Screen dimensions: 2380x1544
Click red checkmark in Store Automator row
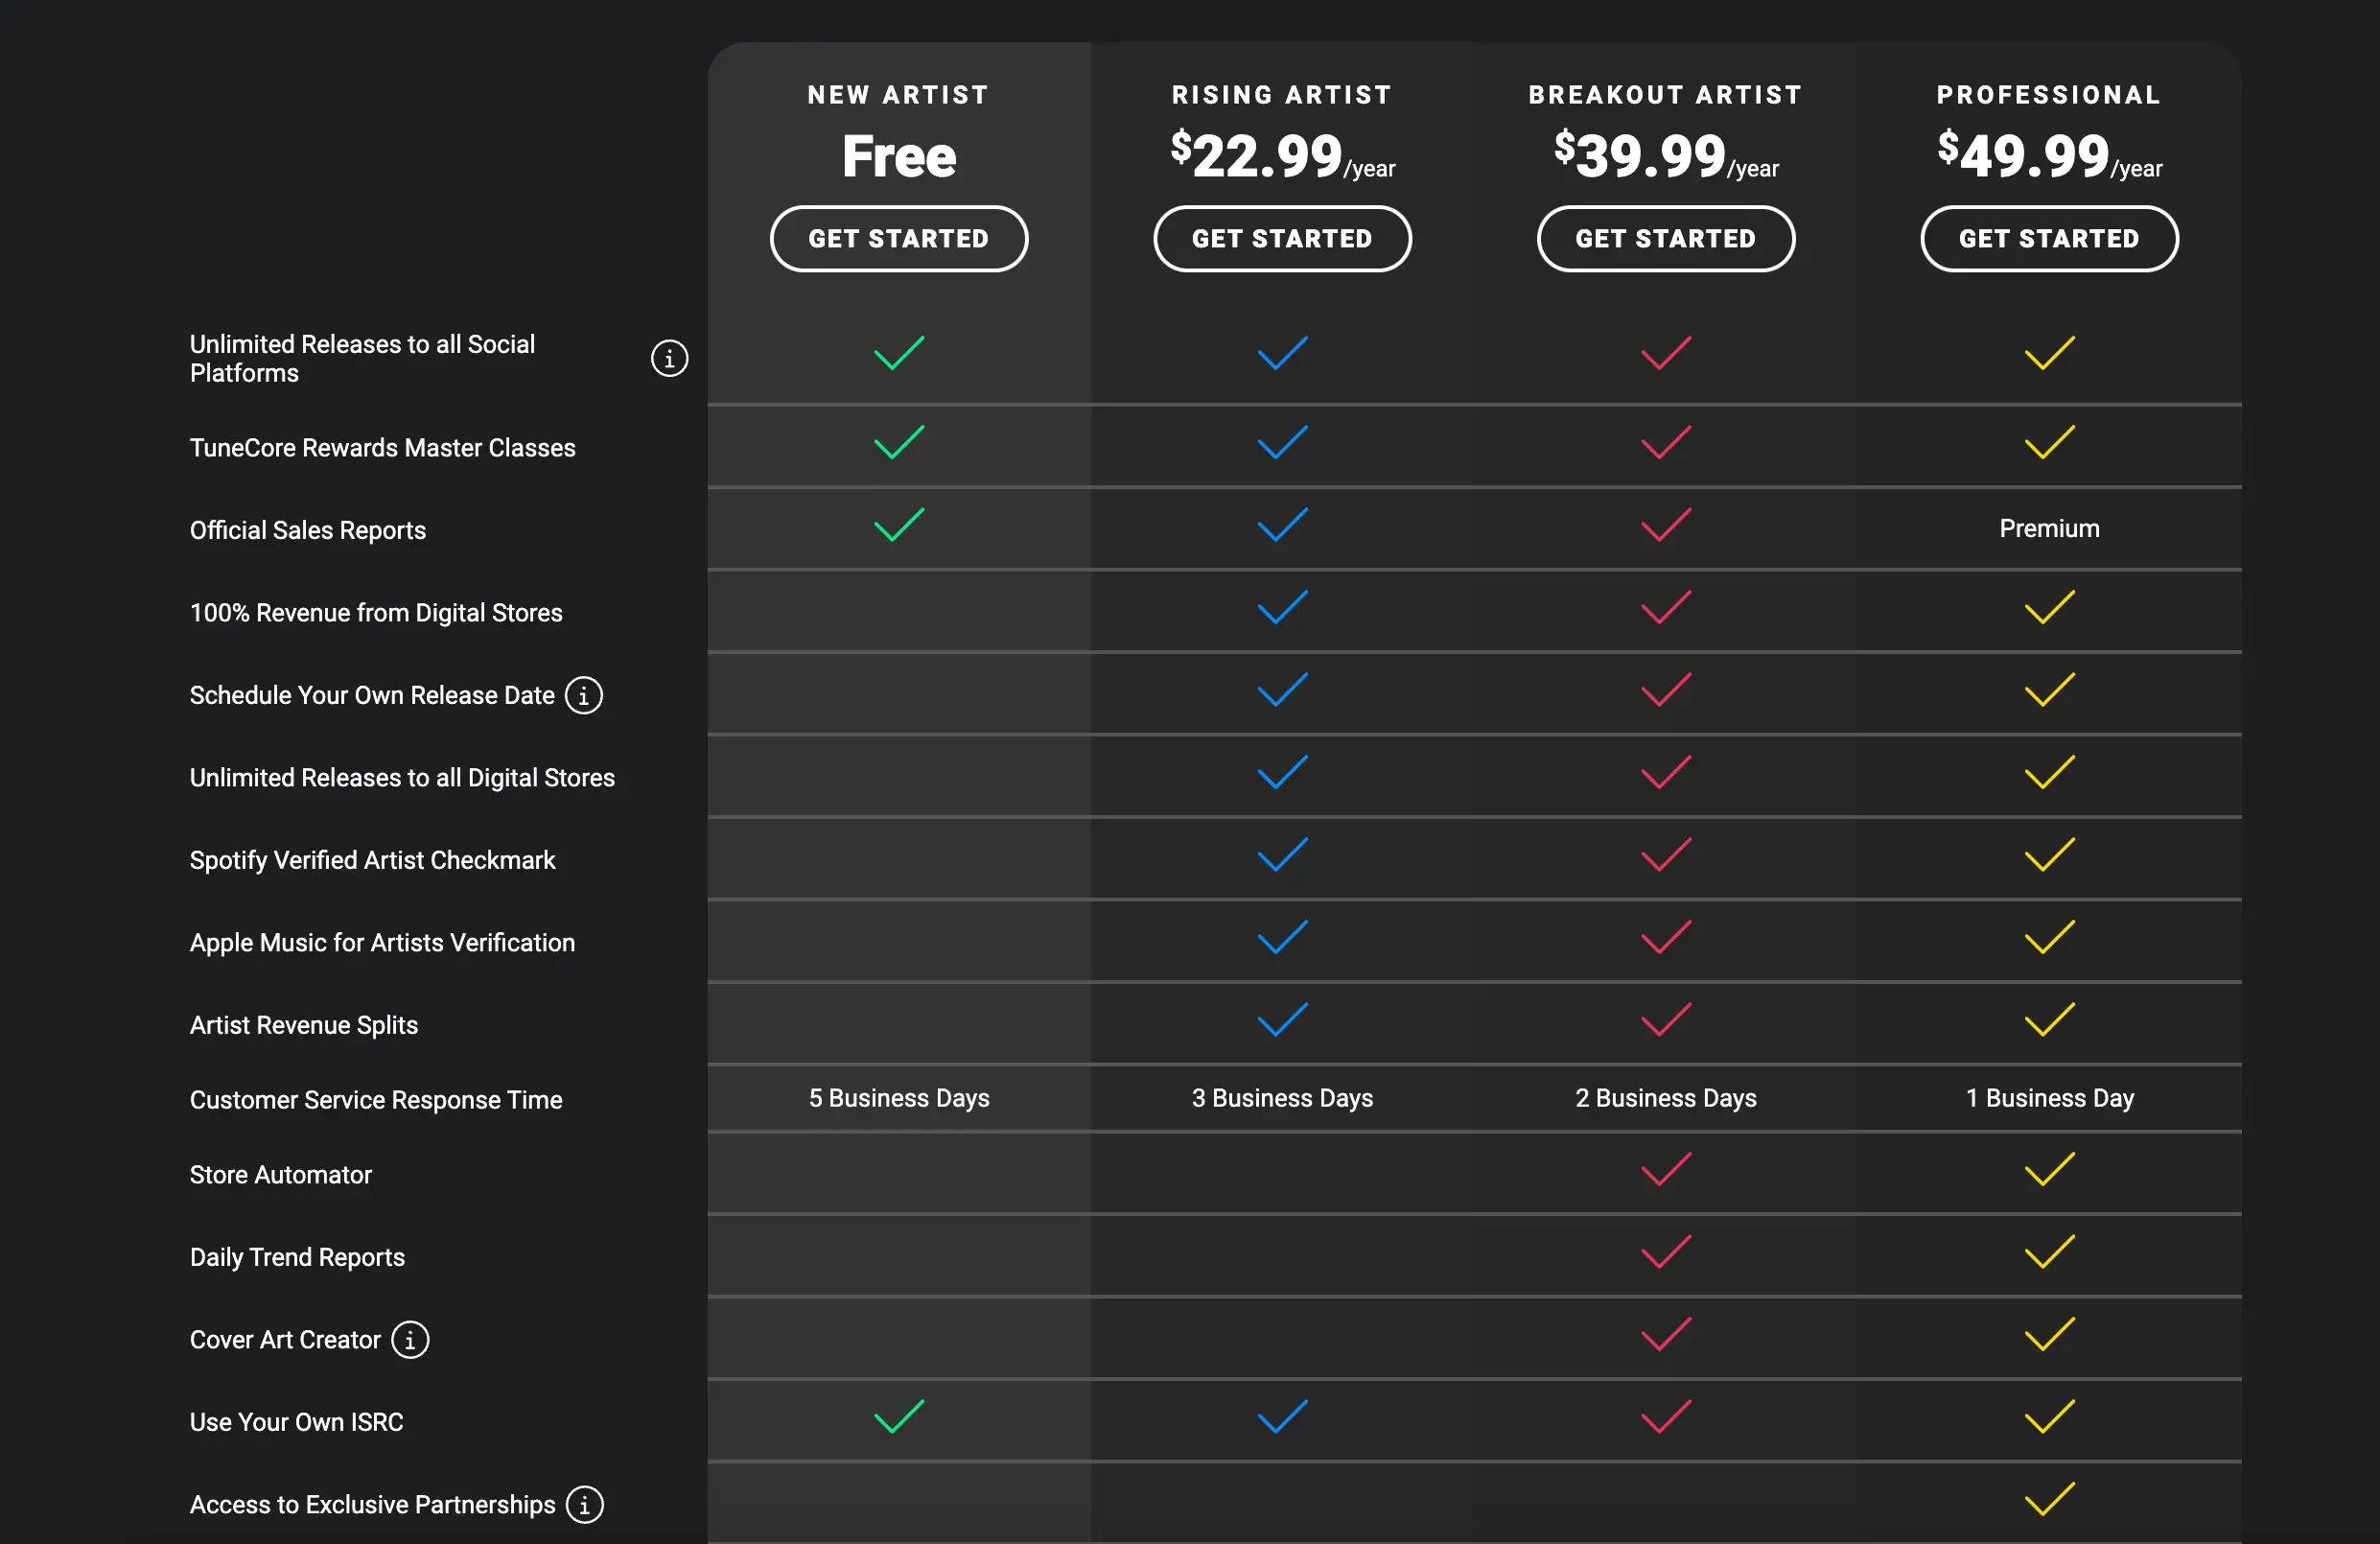[1665, 1169]
